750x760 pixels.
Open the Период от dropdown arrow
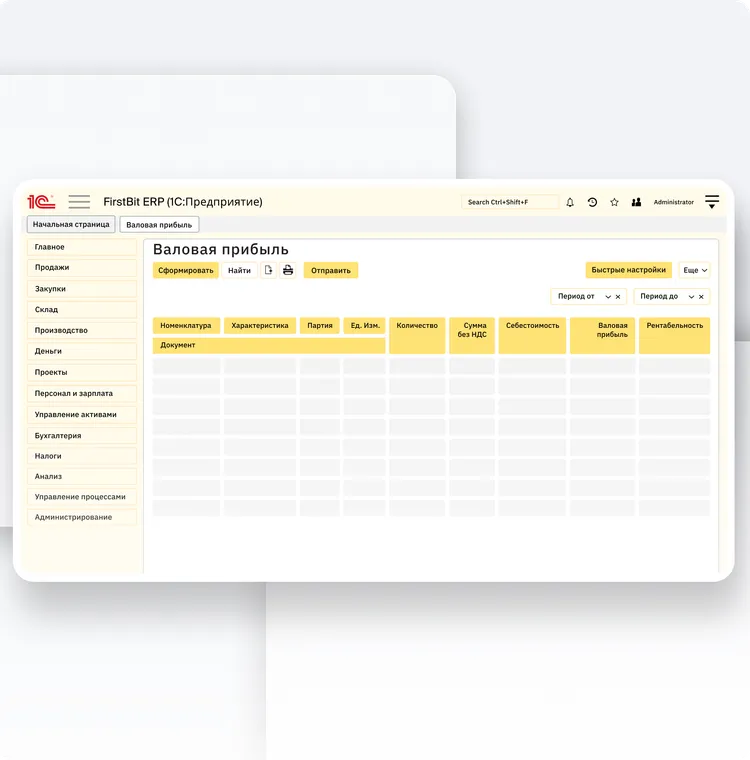(607, 297)
